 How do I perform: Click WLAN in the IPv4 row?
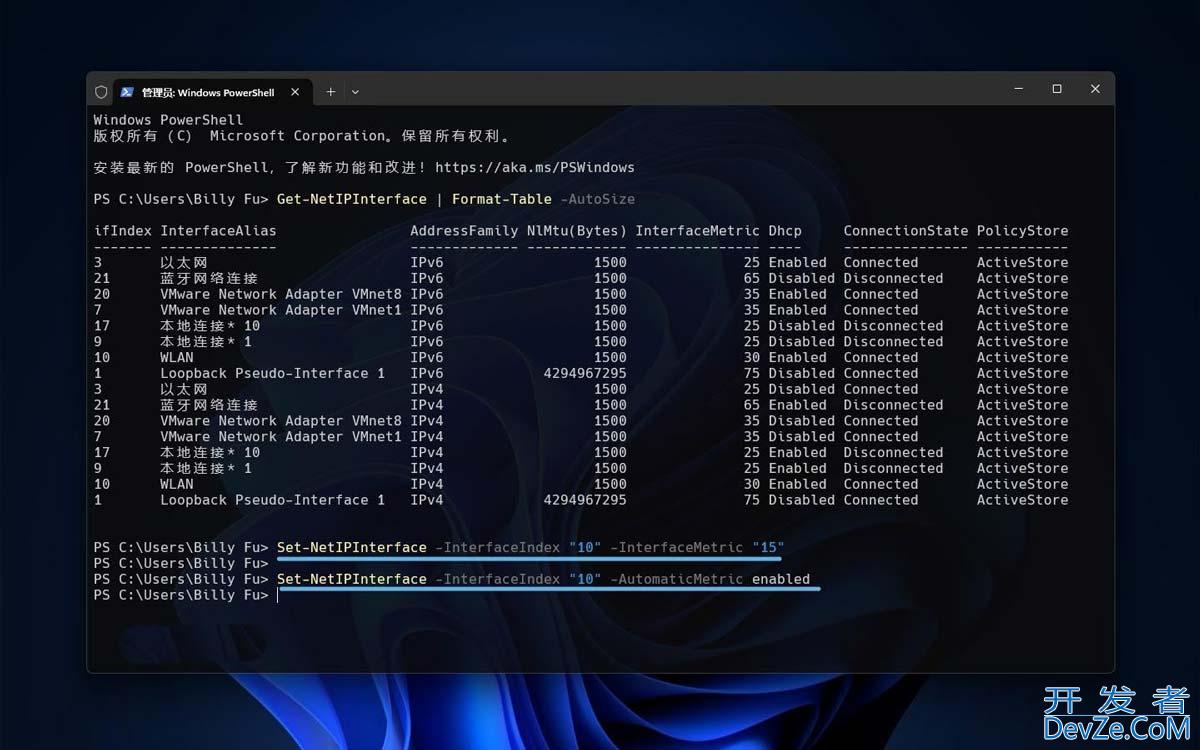coord(177,484)
